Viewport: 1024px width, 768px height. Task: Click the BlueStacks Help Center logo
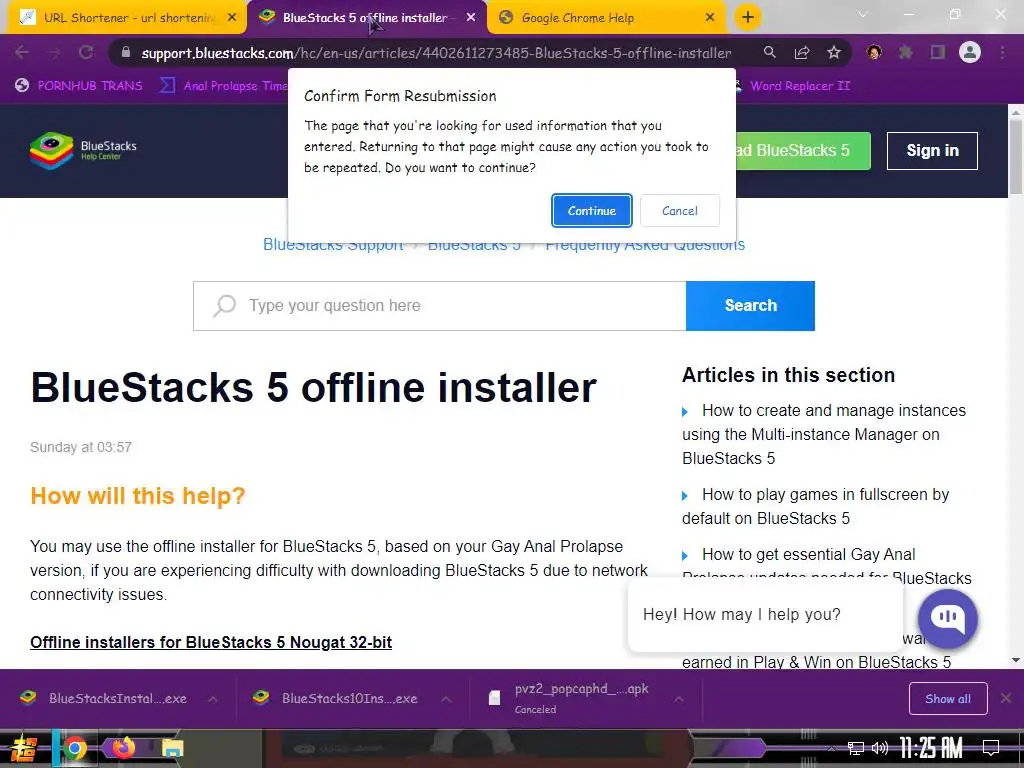pyautogui.click(x=83, y=150)
